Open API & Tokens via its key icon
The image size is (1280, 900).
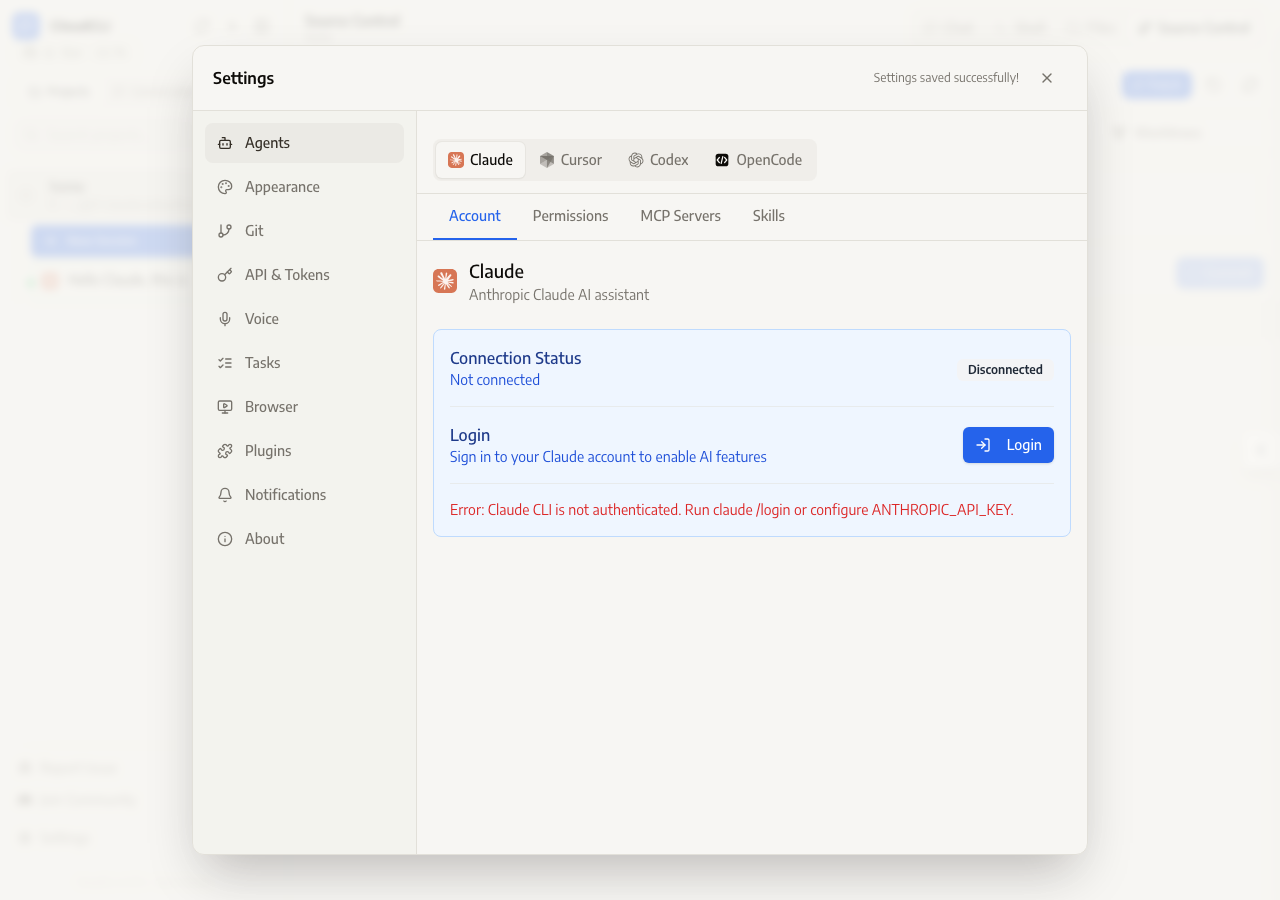pyautogui.click(x=225, y=275)
